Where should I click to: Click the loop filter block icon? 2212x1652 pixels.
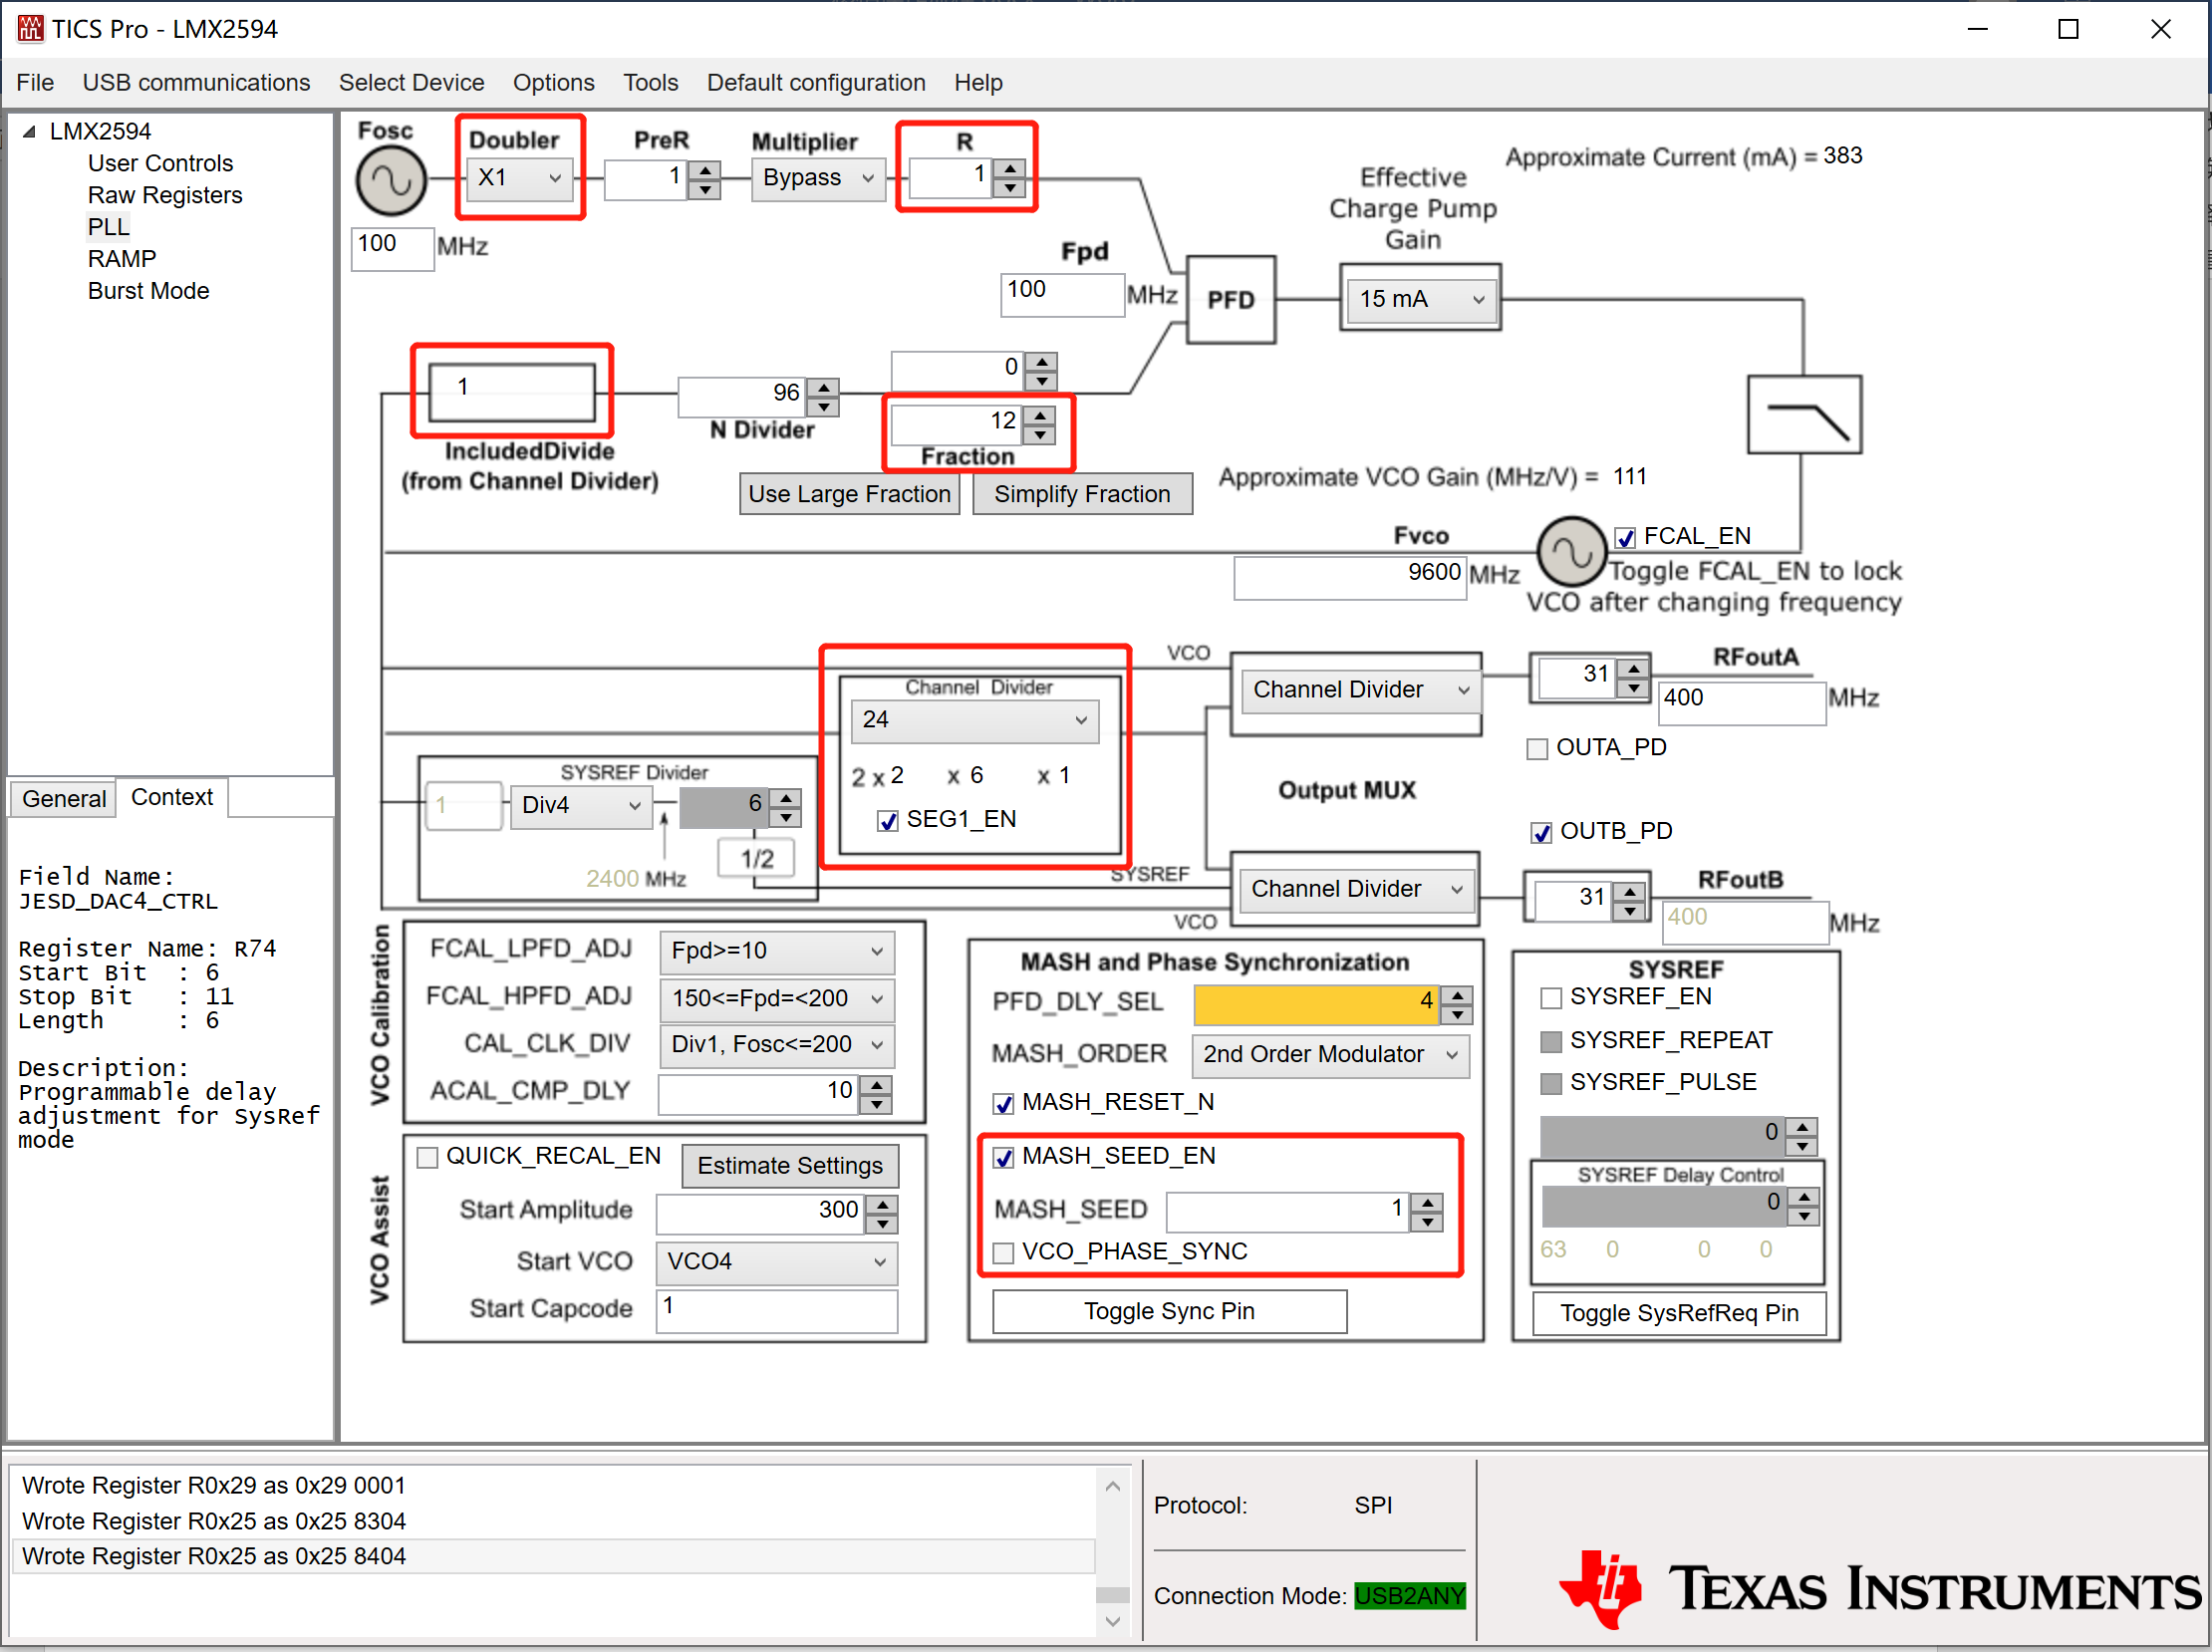pyautogui.click(x=1803, y=415)
